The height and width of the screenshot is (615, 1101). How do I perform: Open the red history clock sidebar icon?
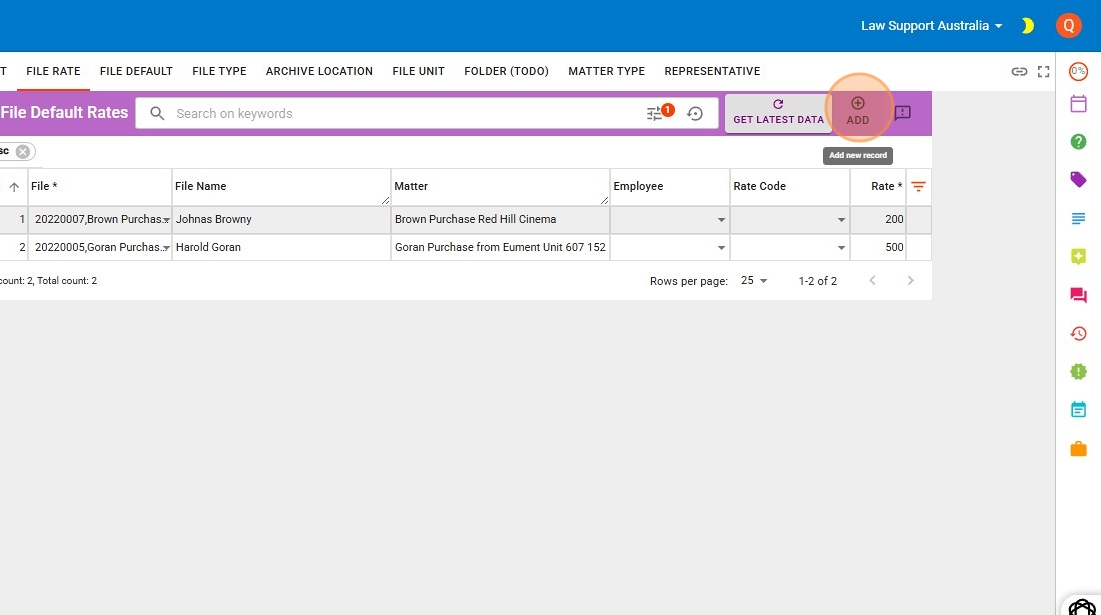coord(1078,334)
